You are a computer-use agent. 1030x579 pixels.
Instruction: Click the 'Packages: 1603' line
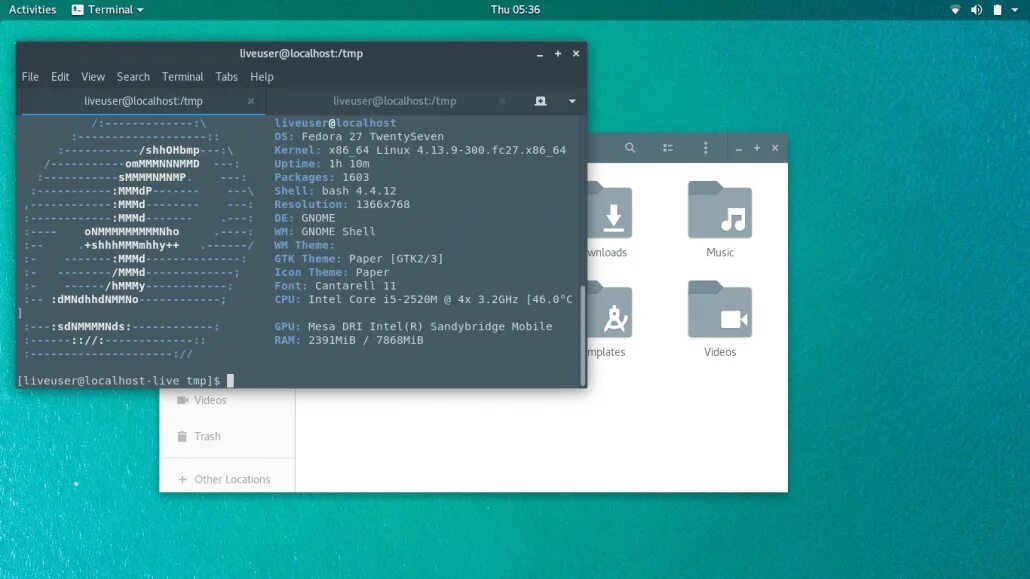tap(321, 177)
